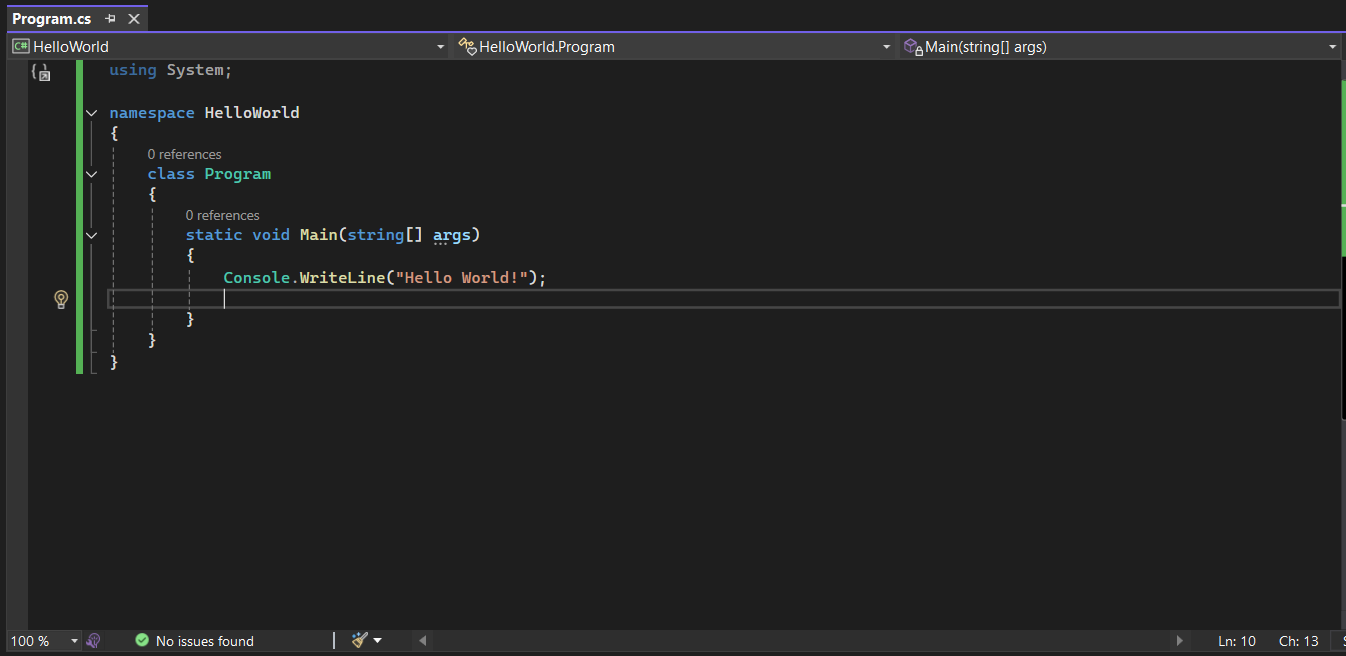Click the code cleanup broom icon
The height and width of the screenshot is (656, 1346).
(x=360, y=640)
